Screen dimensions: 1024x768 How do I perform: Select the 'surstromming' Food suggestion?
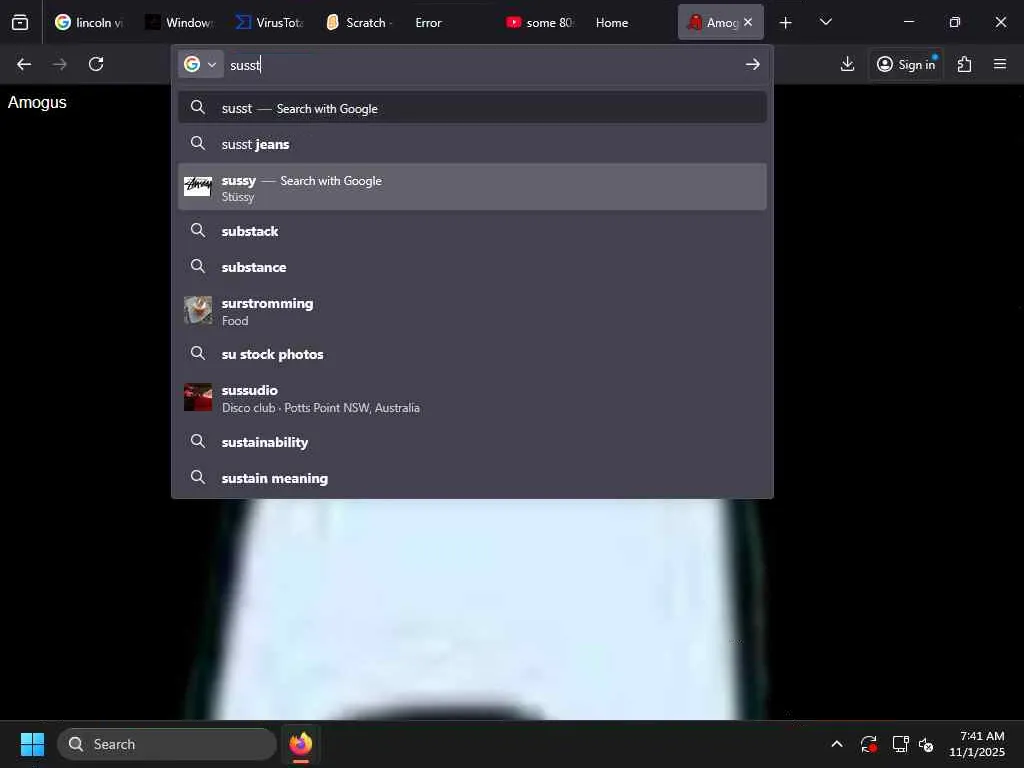pos(472,311)
